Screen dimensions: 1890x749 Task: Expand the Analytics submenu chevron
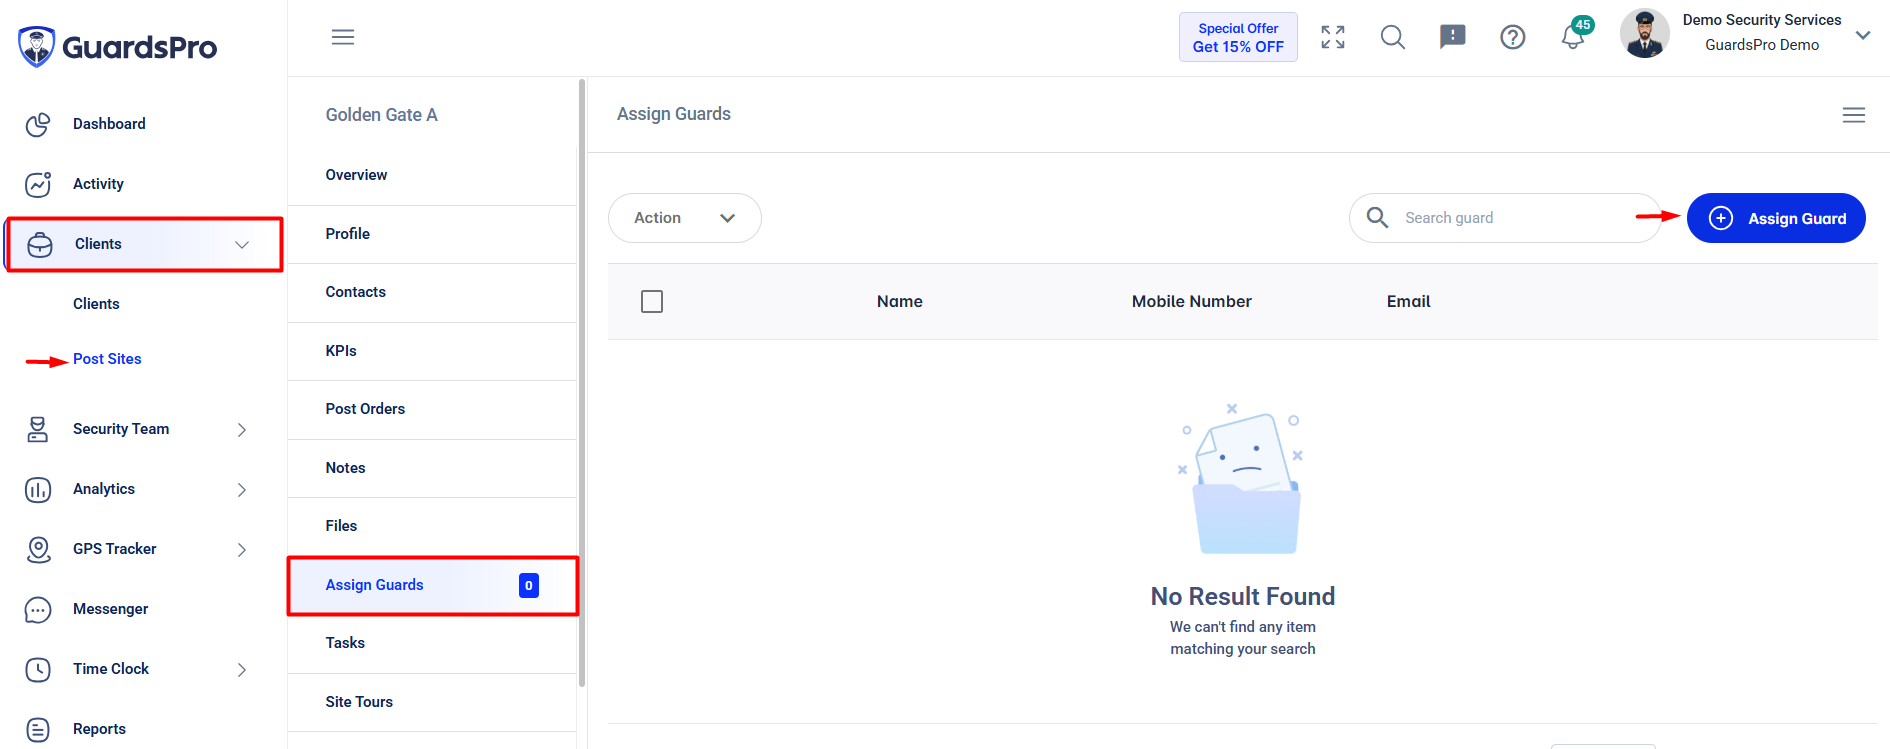click(x=242, y=489)
